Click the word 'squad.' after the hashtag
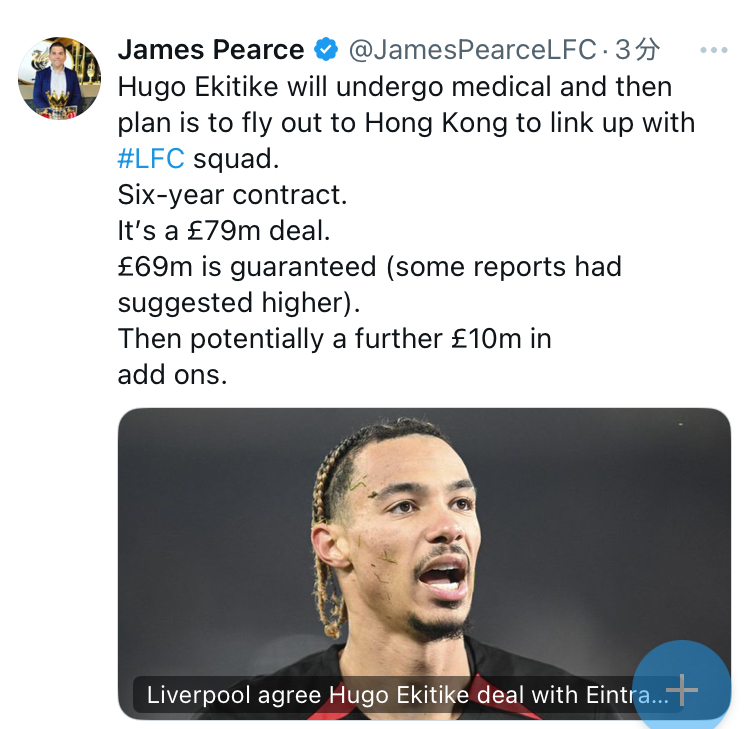The image size is (750, 729). (x=236, y=160)
